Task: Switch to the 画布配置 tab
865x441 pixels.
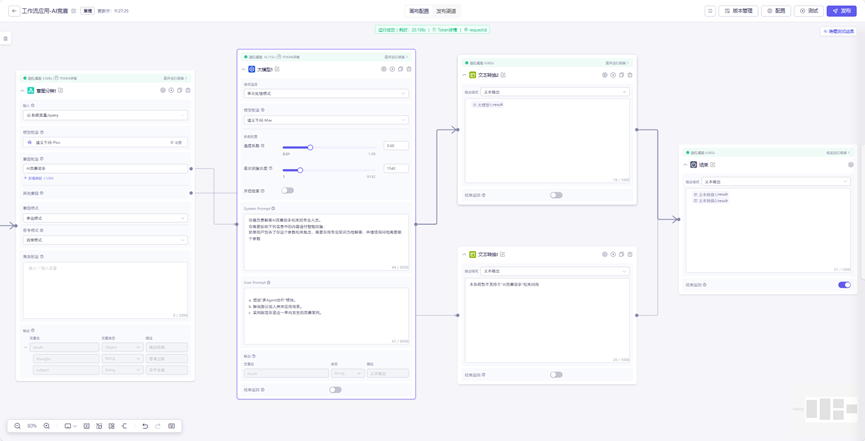Action: (419, 11)
